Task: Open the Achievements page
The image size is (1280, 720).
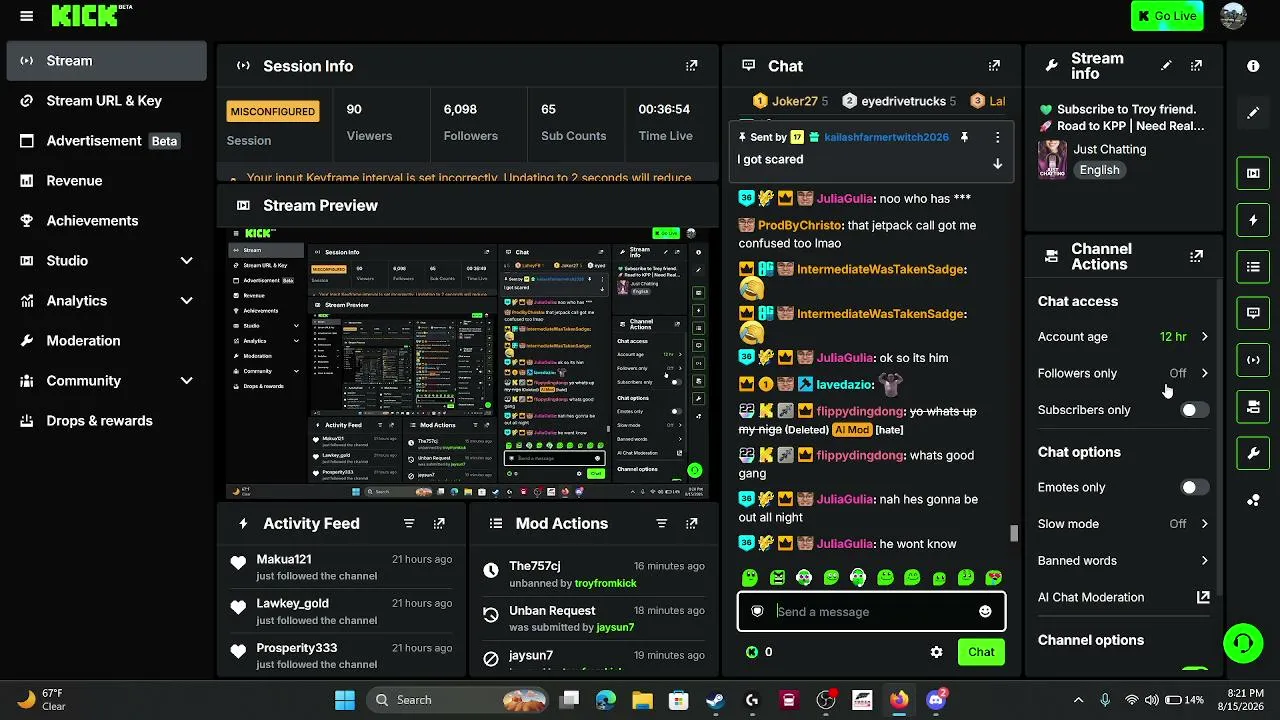Action: (x=106, y=221)
